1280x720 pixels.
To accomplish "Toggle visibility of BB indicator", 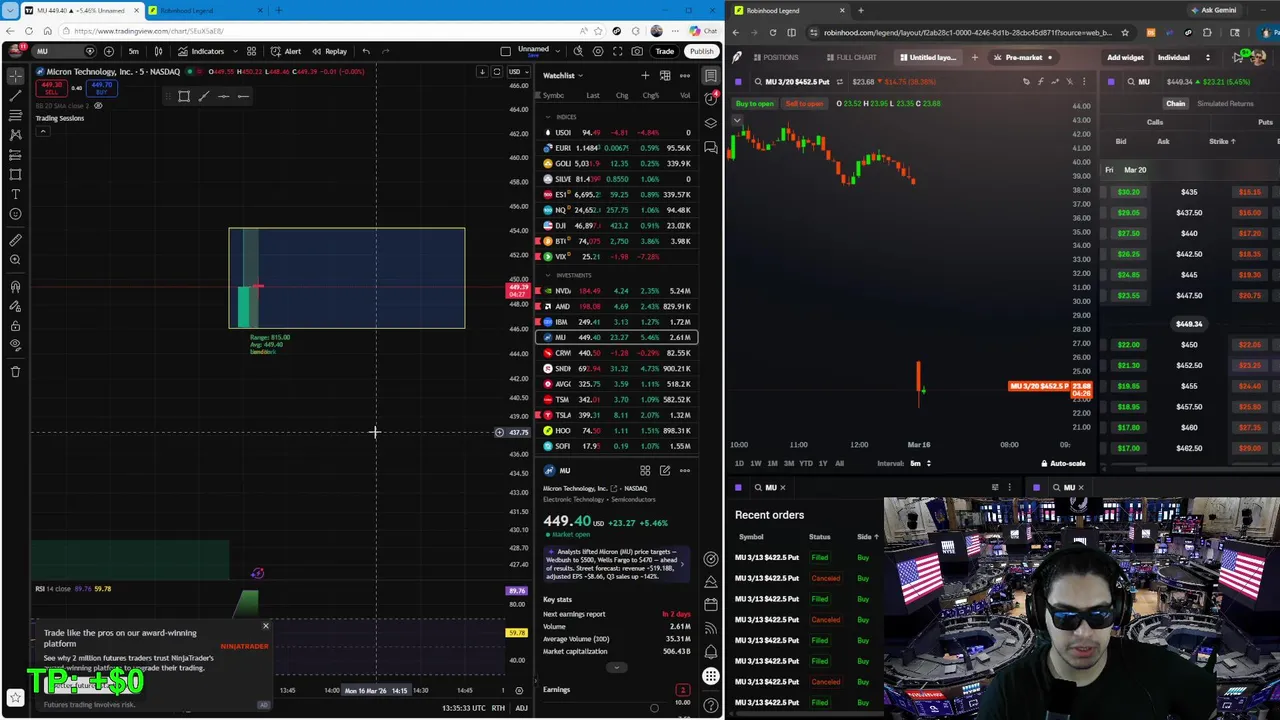I will pos(98,106).
